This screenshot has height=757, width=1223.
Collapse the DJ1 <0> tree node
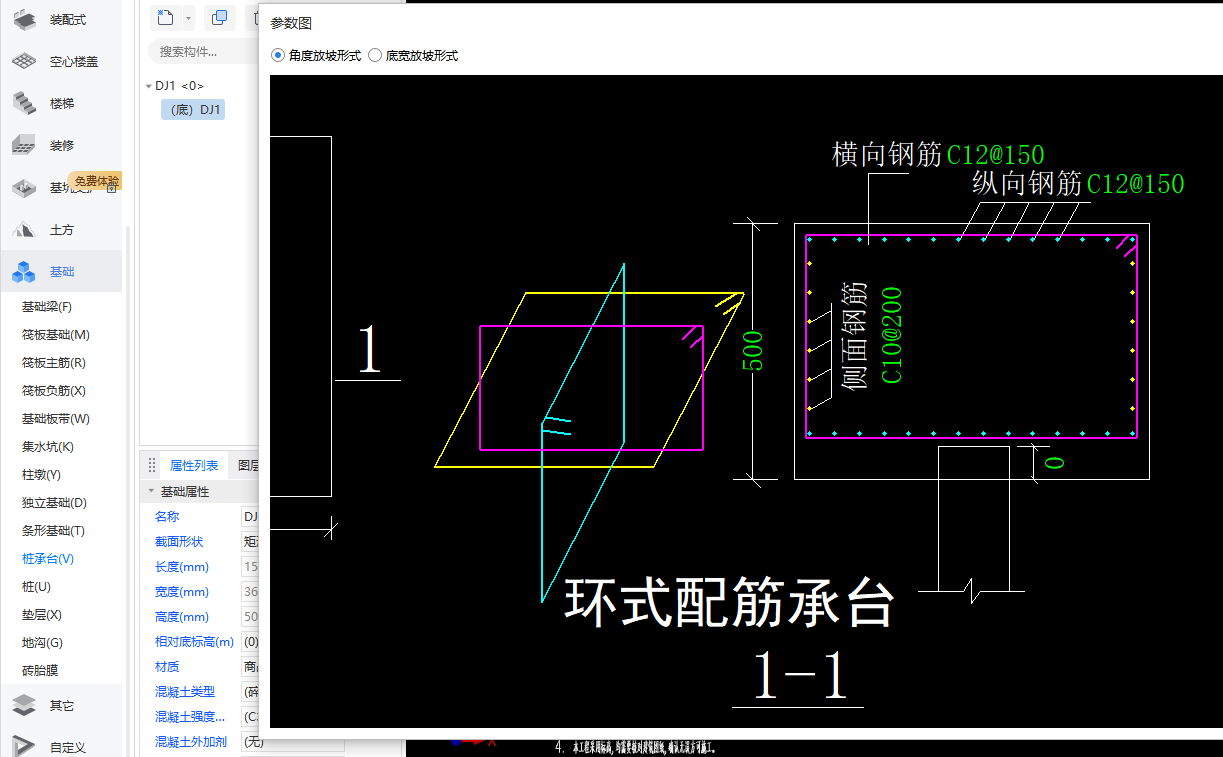(148, 86)
